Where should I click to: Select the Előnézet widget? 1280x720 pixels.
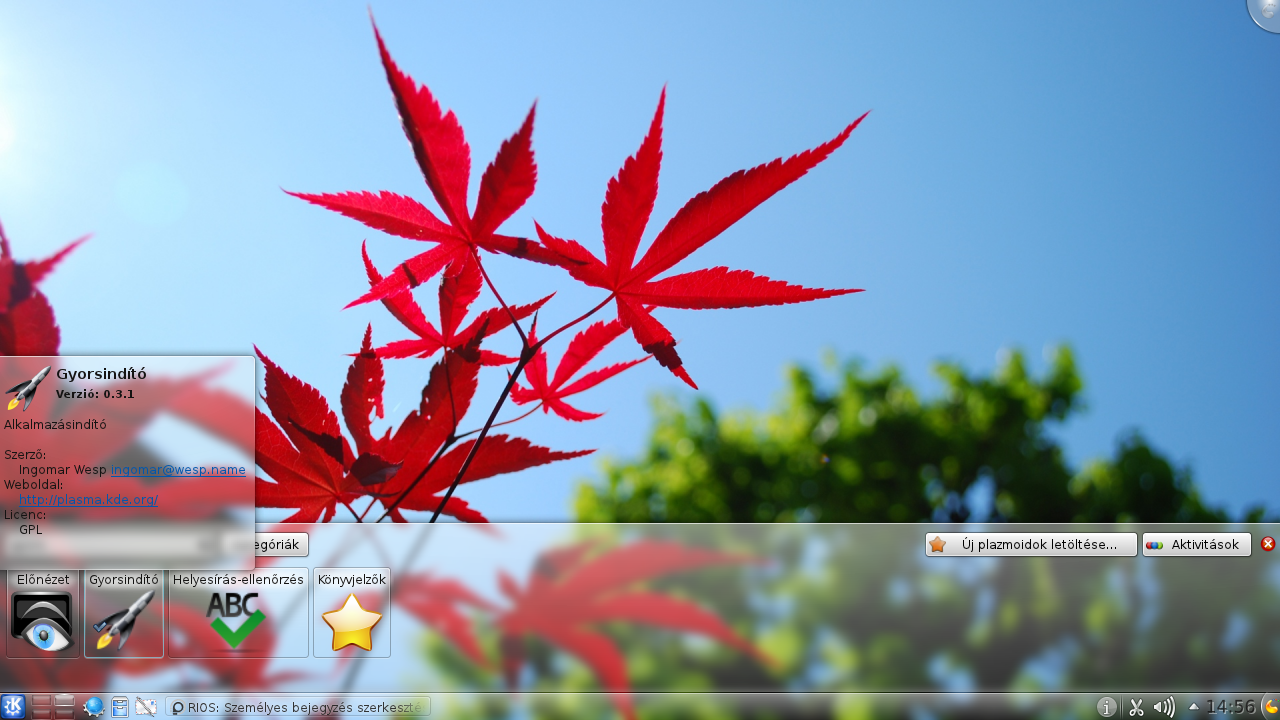coord(43,613)
